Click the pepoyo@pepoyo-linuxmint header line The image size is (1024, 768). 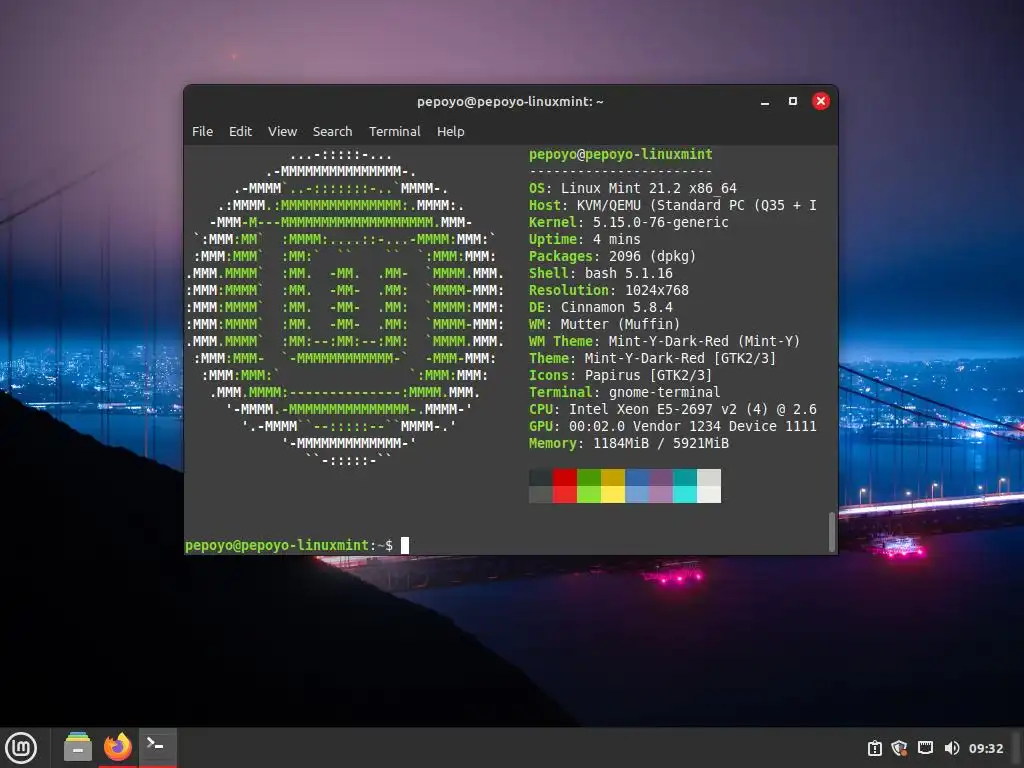tap(620, 154)
